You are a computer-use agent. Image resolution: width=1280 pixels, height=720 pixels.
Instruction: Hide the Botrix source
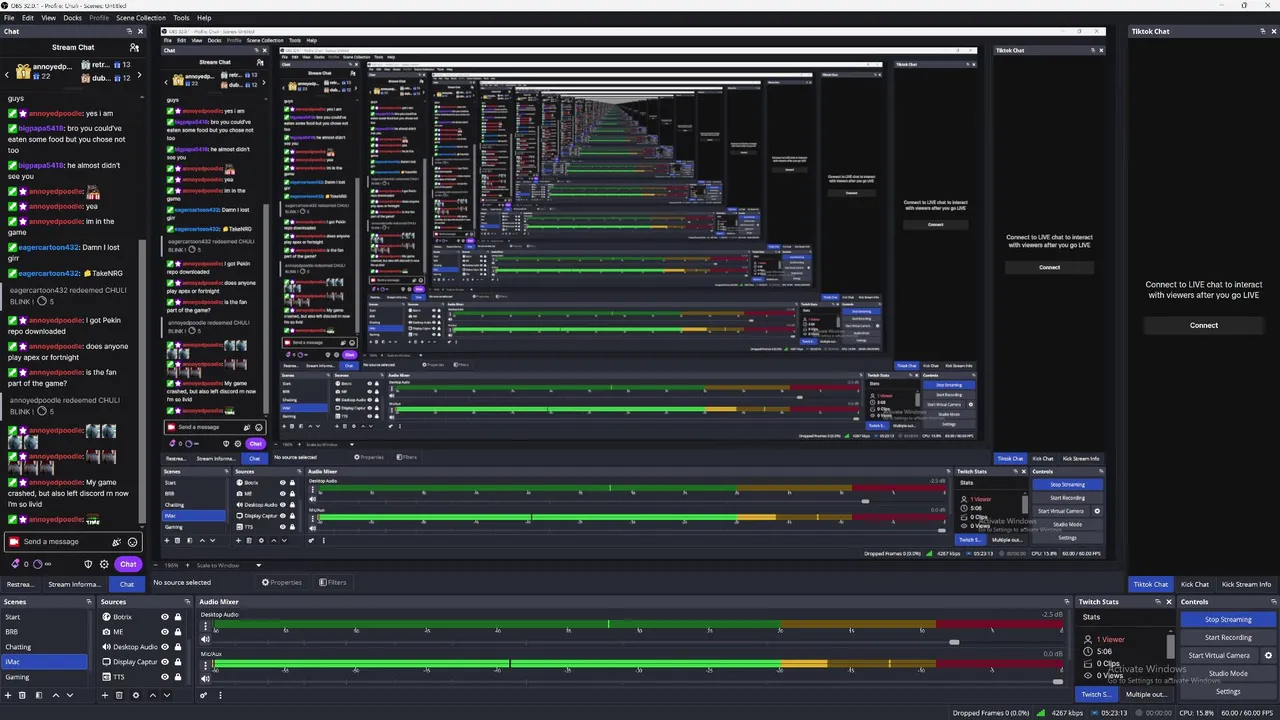click(x=165, y=617)
